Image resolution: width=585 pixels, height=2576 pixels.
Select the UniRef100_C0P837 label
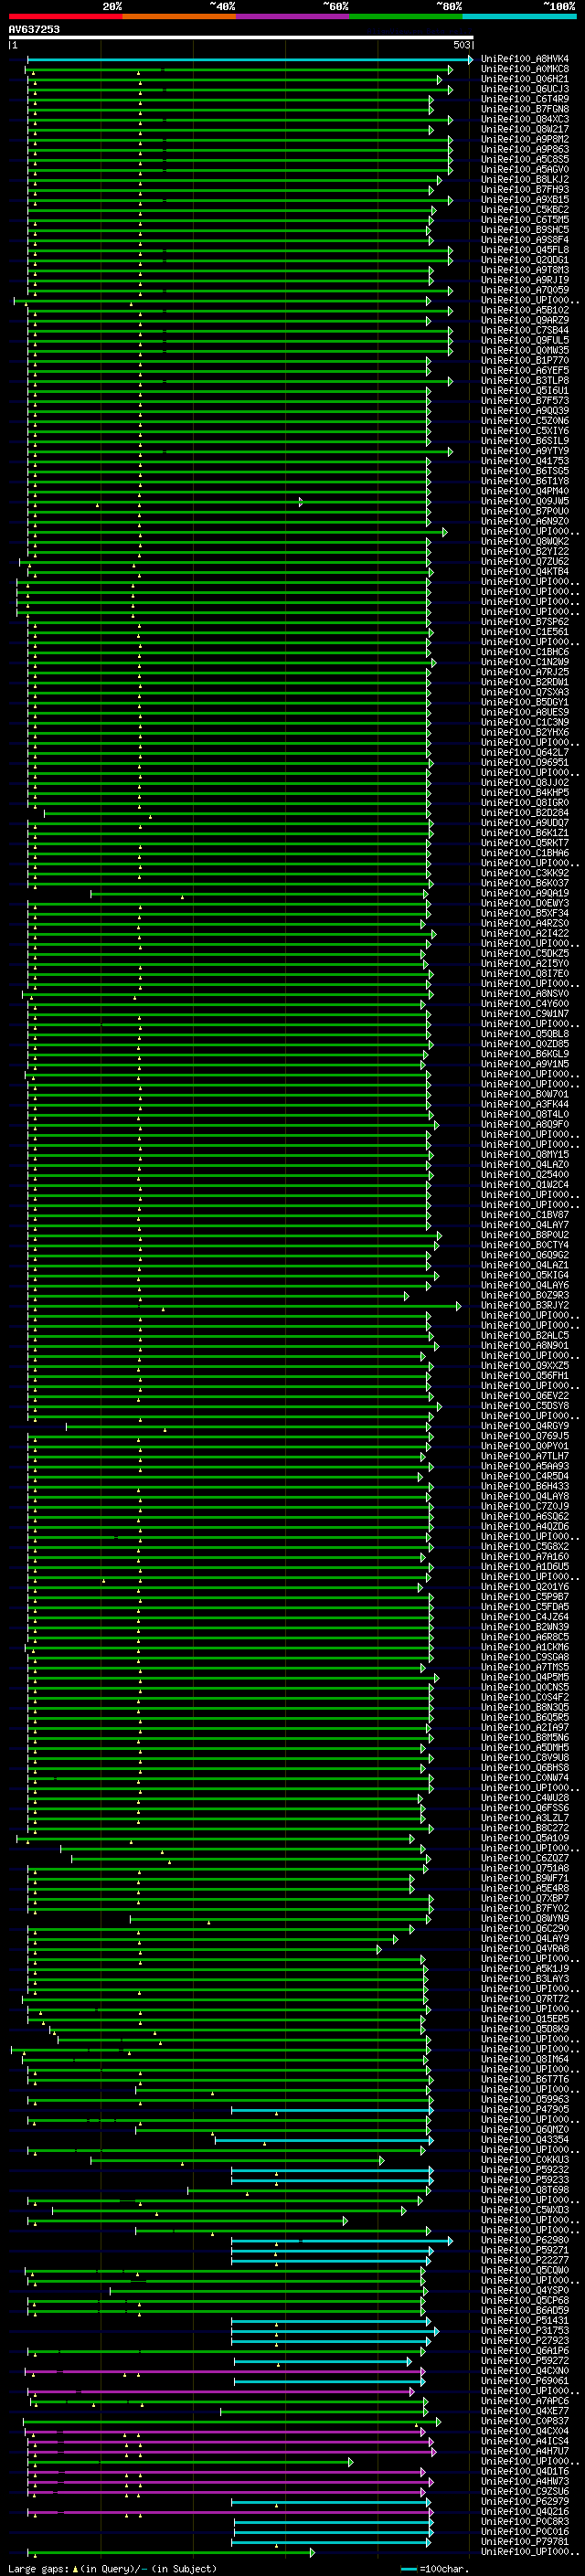pyautogui.click(x=525, y=2421)
